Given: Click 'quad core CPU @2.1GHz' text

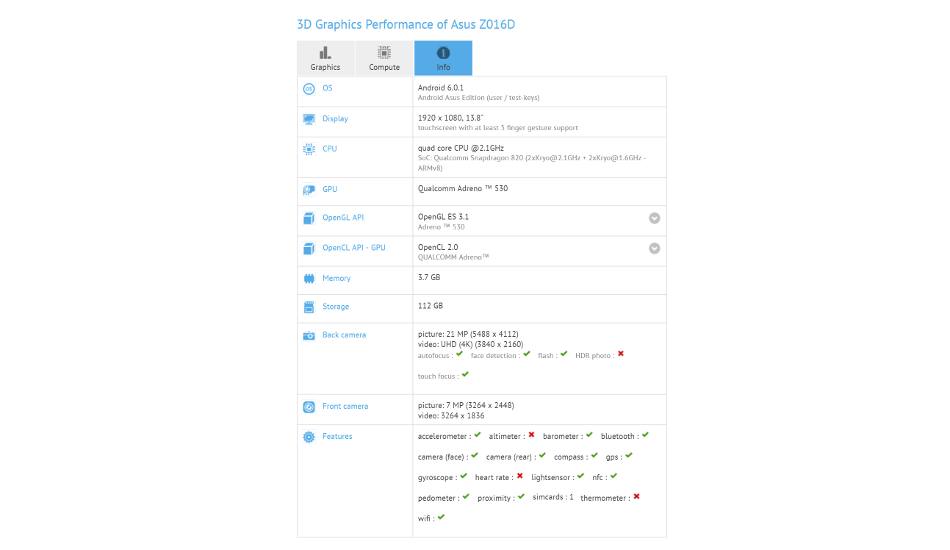Looking at the screenshot, I should [x=460, y=148].
